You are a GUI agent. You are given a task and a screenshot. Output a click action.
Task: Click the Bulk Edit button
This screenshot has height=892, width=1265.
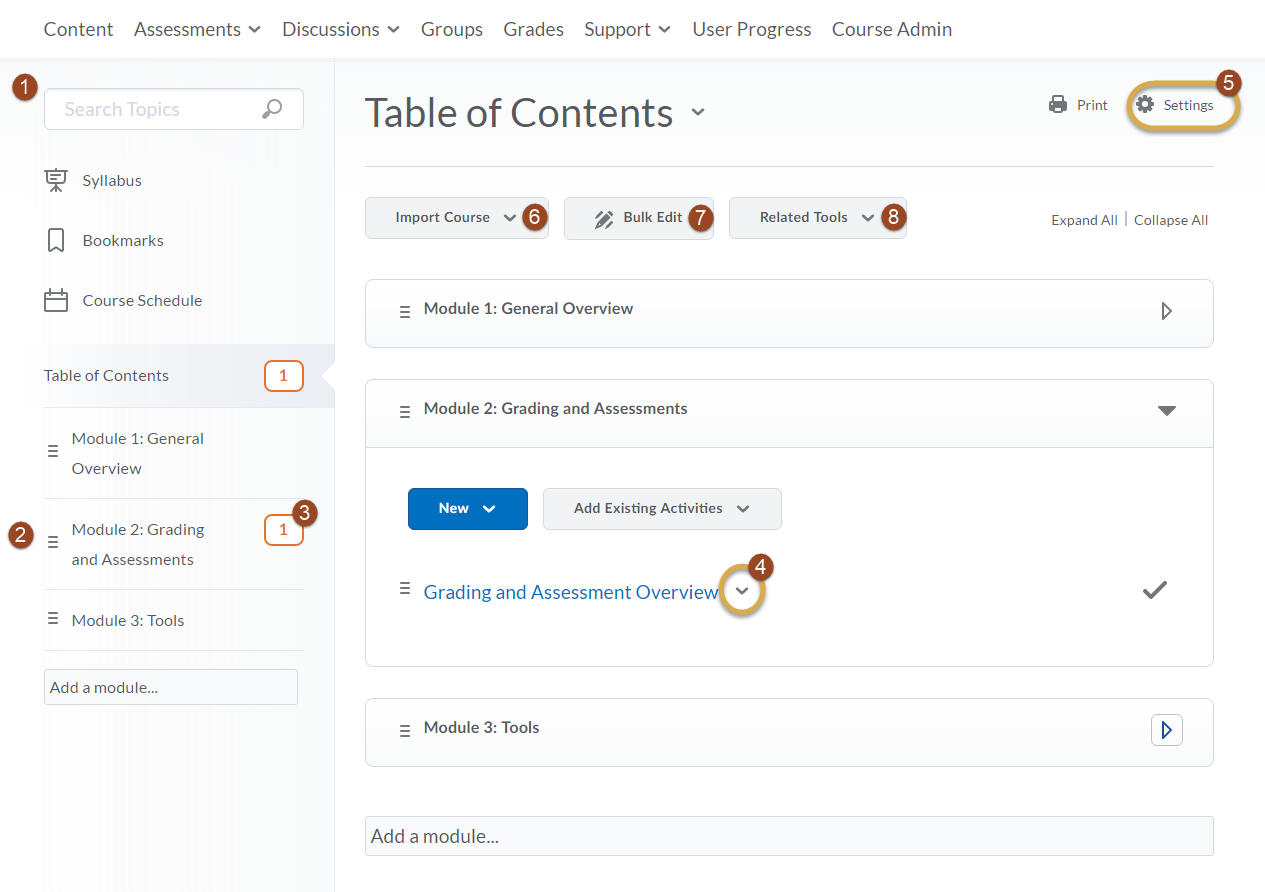[x=639, y=218]
